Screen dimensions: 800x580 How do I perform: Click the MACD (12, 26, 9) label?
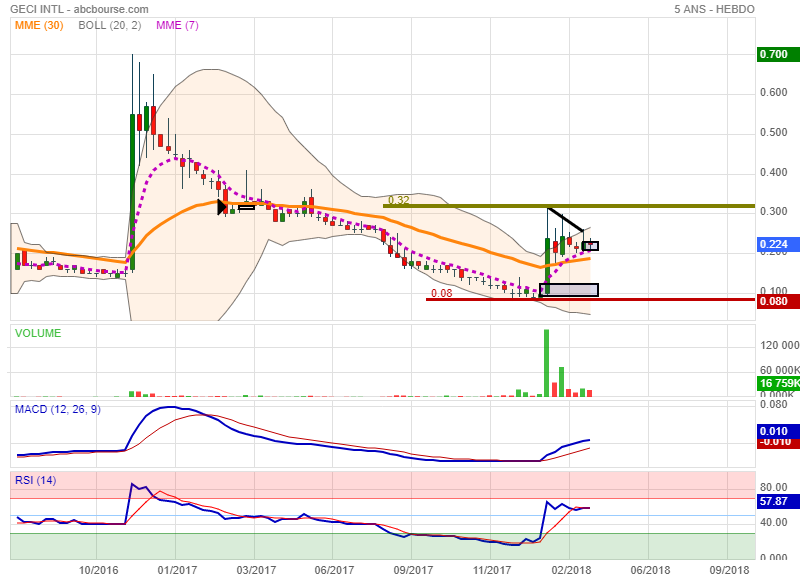58,409
